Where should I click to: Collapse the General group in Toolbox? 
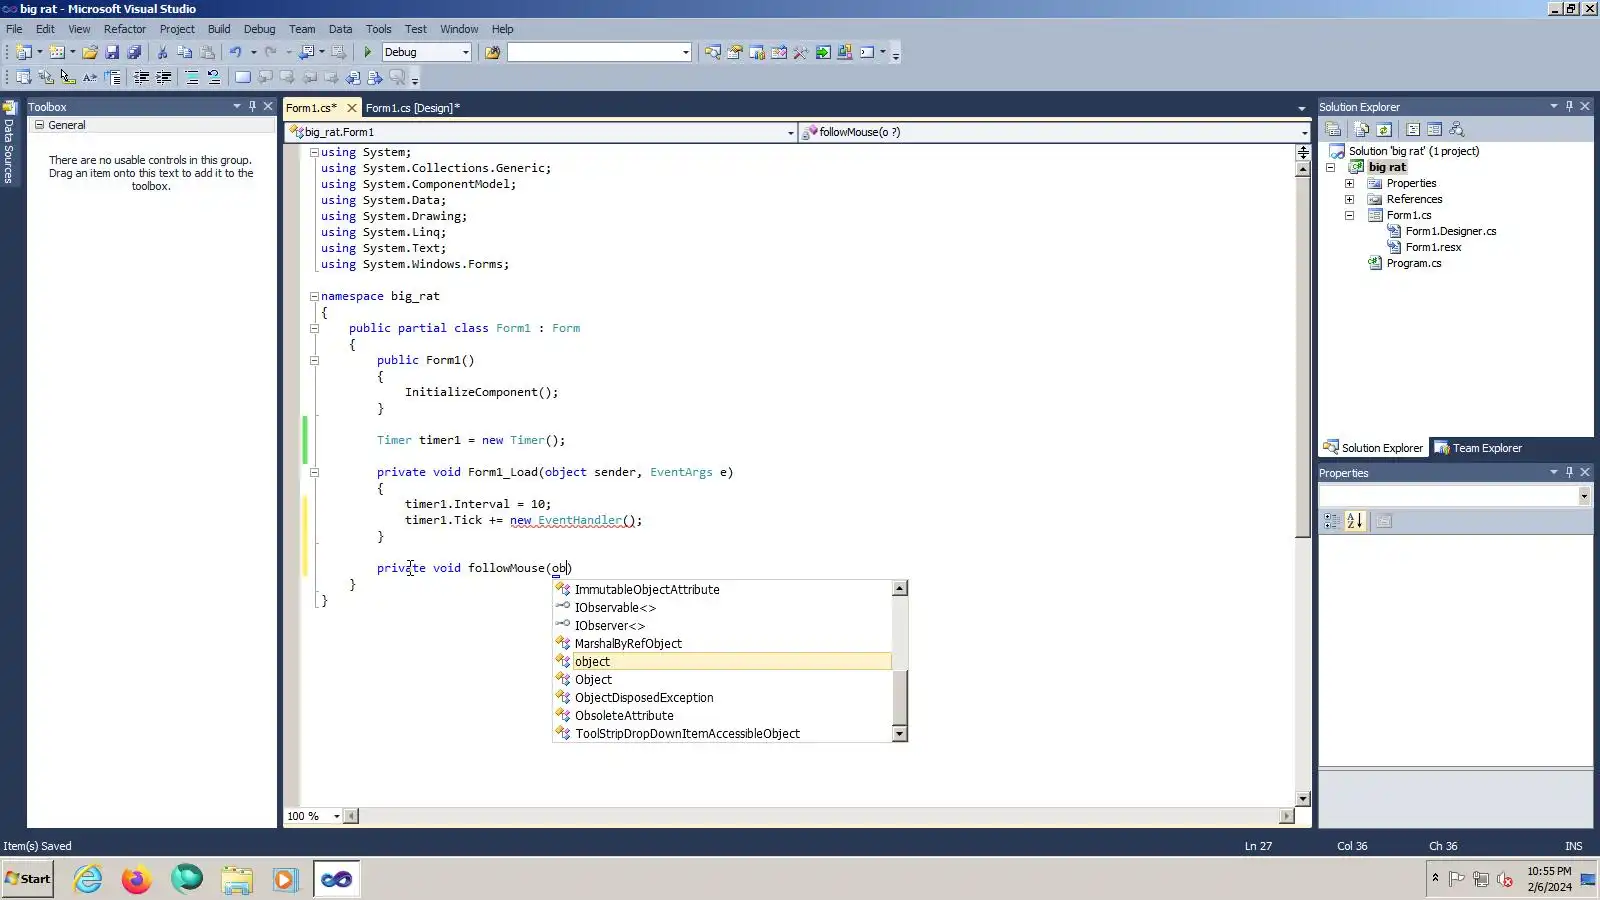tap(39, 125)
